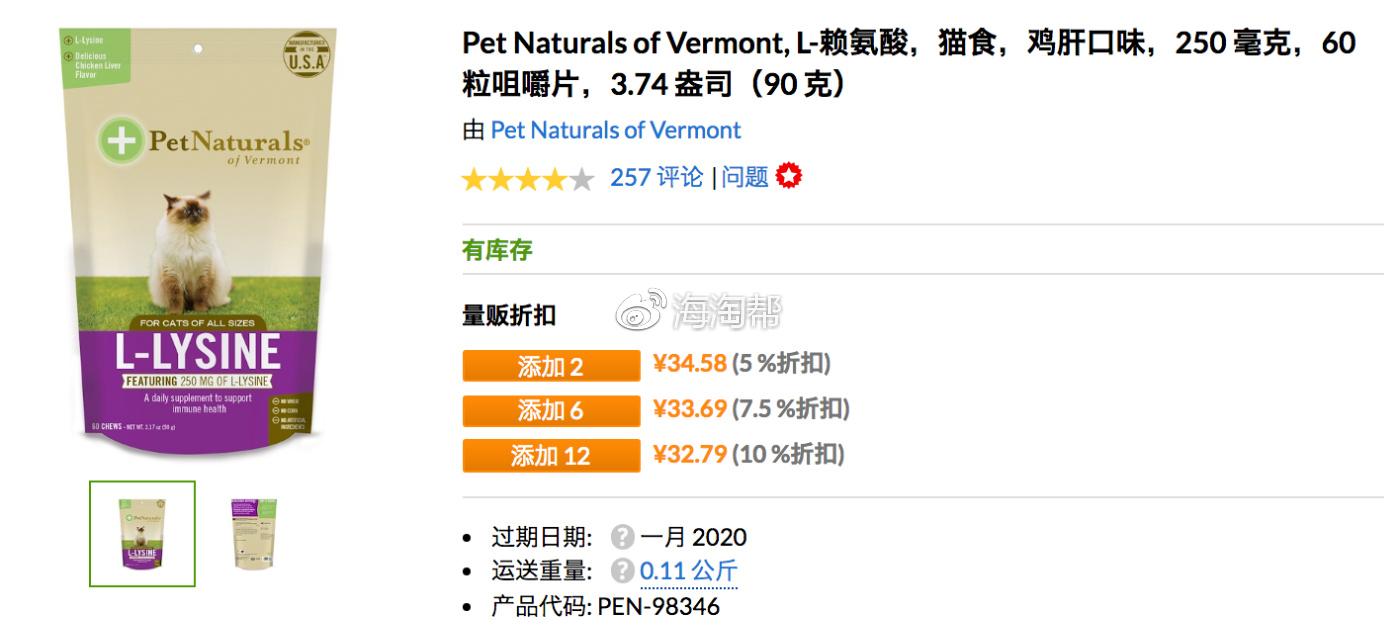Screen dimensions: 1400x620
Task: Click the Weibo 海淘帮 watermark logo
Action: click(x=697, y=311)
